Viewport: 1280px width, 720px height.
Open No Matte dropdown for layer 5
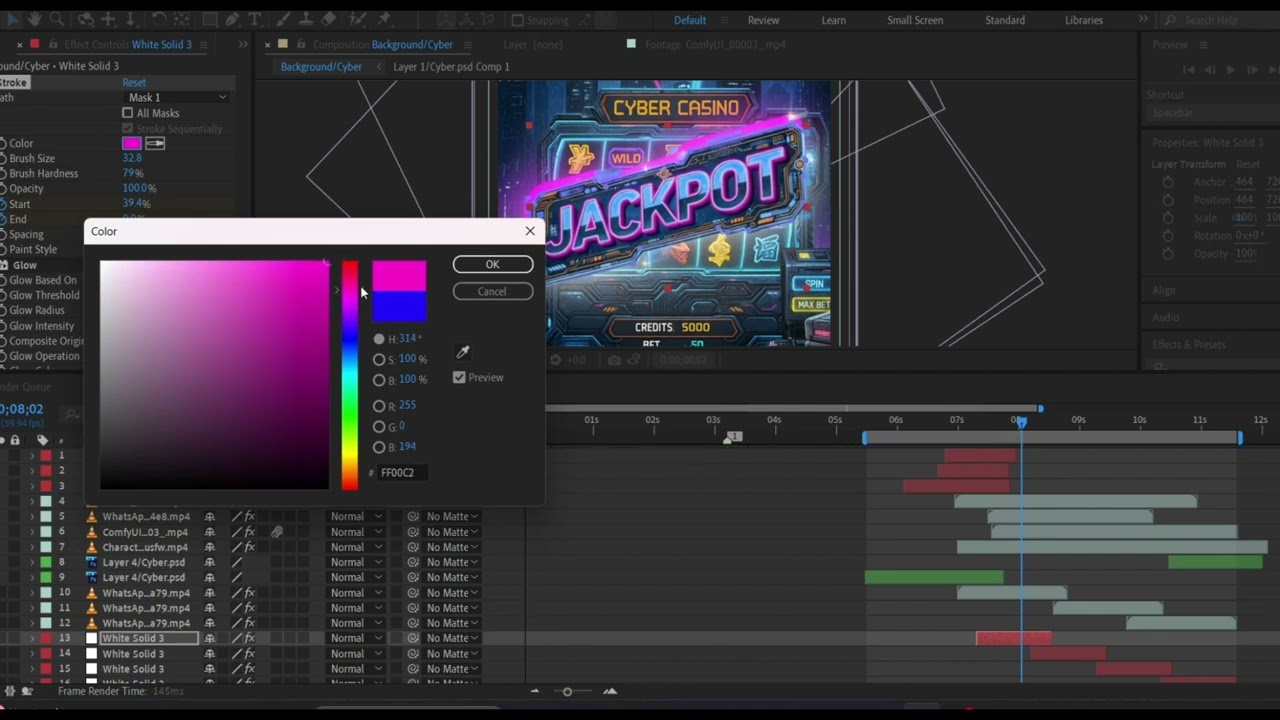(x=452, y=517)
